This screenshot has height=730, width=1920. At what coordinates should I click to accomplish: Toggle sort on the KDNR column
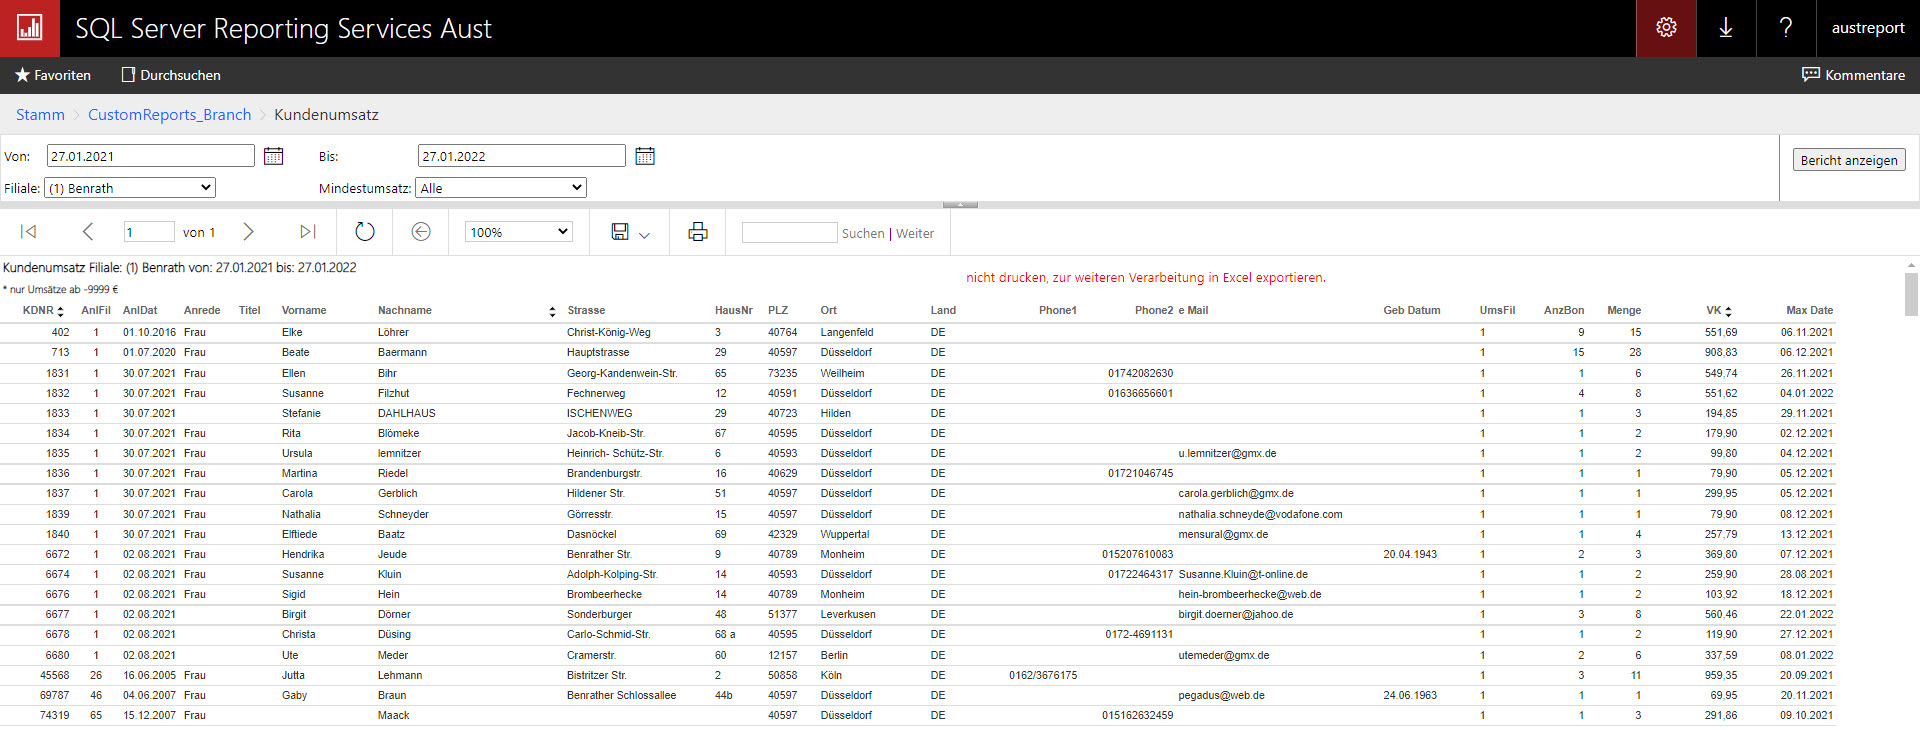coord(61,311)
